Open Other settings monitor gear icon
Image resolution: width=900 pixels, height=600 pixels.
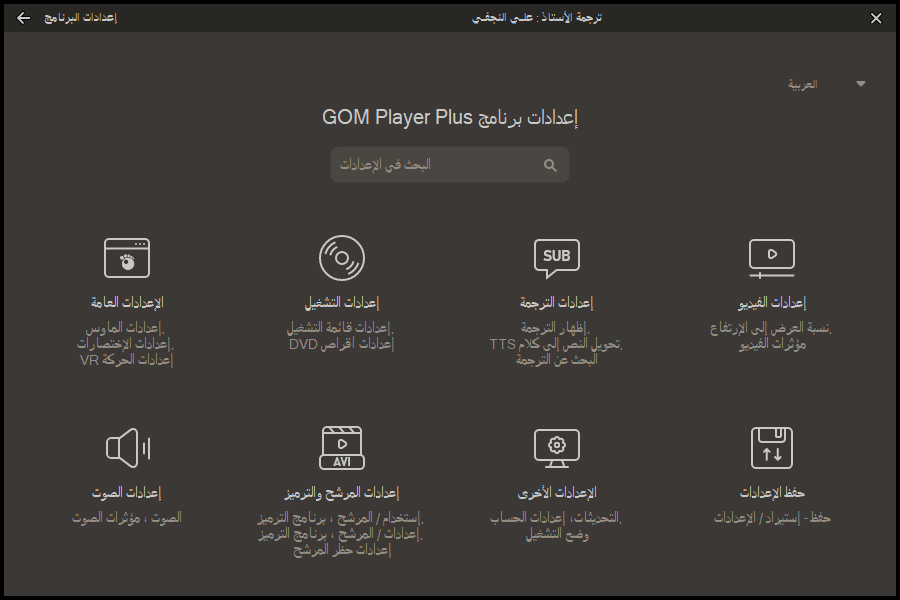click(x=557, y=448)
